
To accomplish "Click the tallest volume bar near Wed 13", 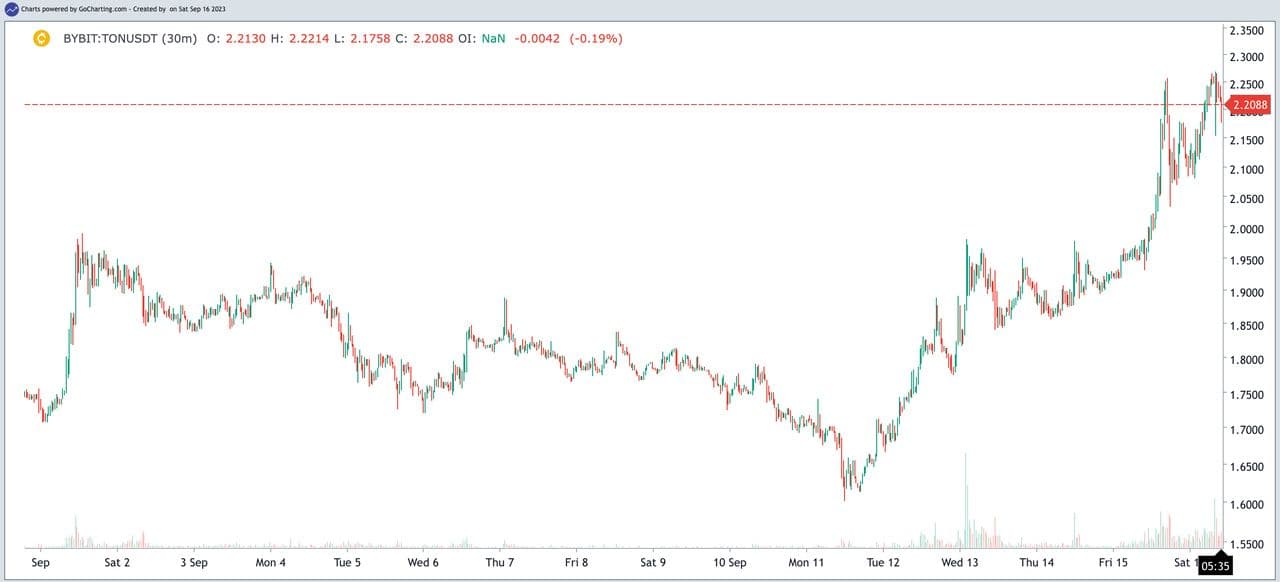I will click(966, 500).
